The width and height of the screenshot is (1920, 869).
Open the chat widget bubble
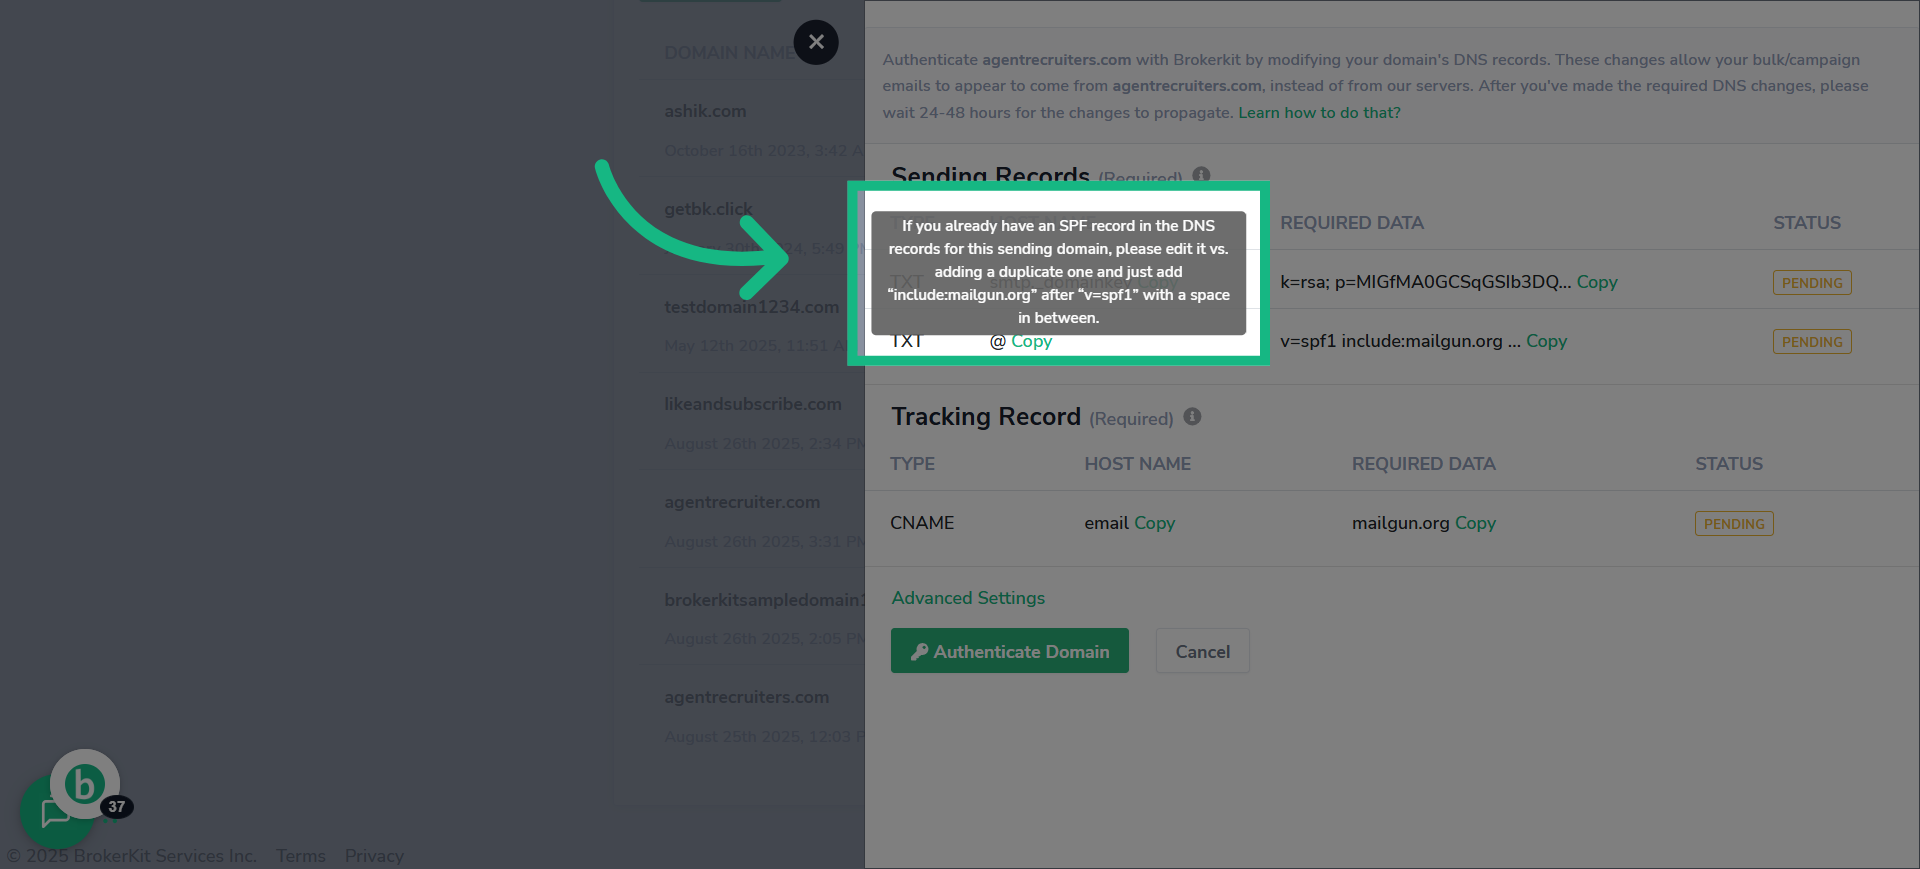coord(55,813)
